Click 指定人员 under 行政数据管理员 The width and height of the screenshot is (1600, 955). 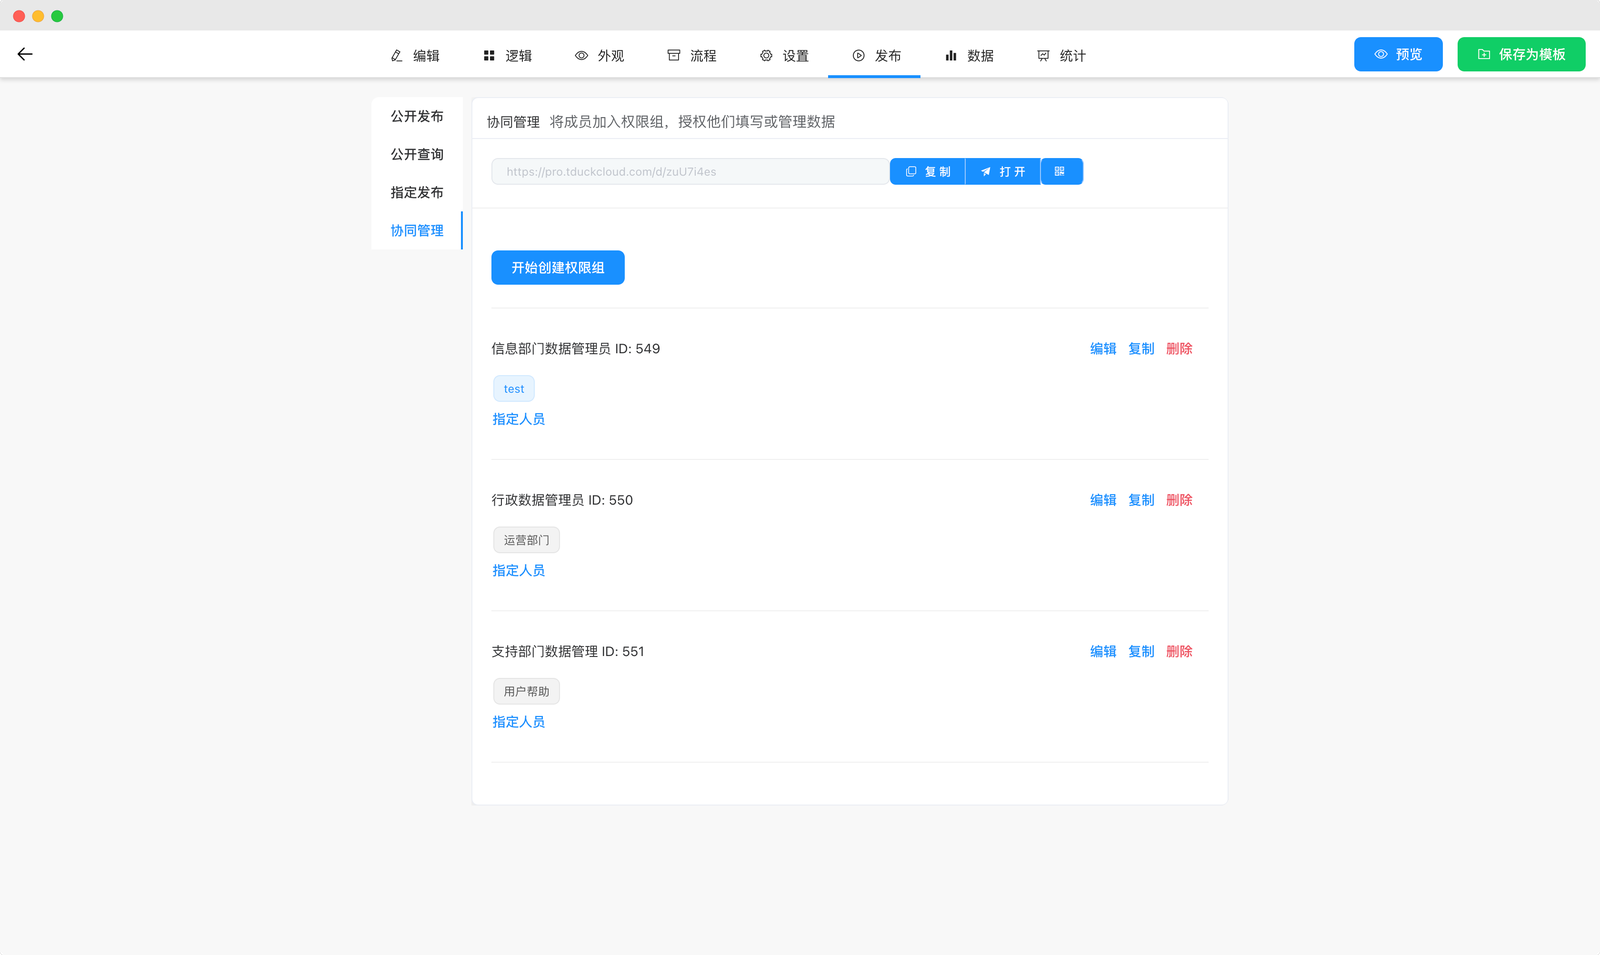click(518, 570)
